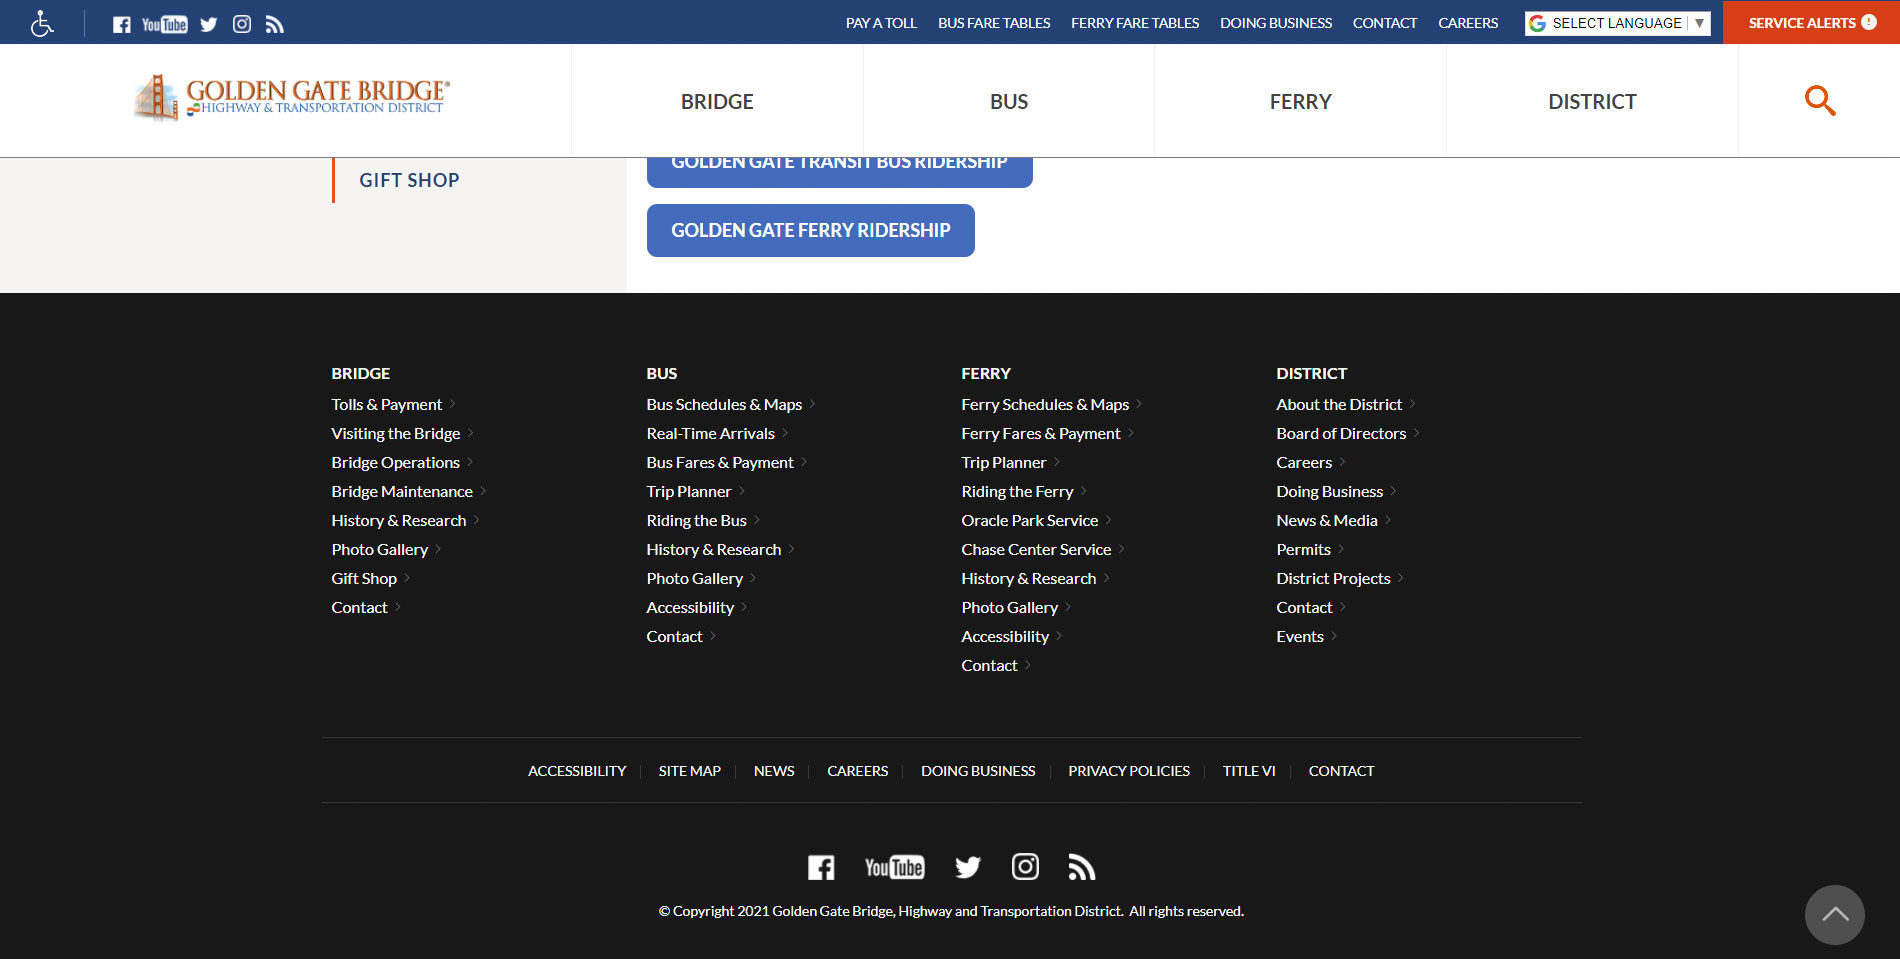The image size is (1900, 959).
Task: Click Accessibility in bottom footer bar
Action: tap(577, 771)
